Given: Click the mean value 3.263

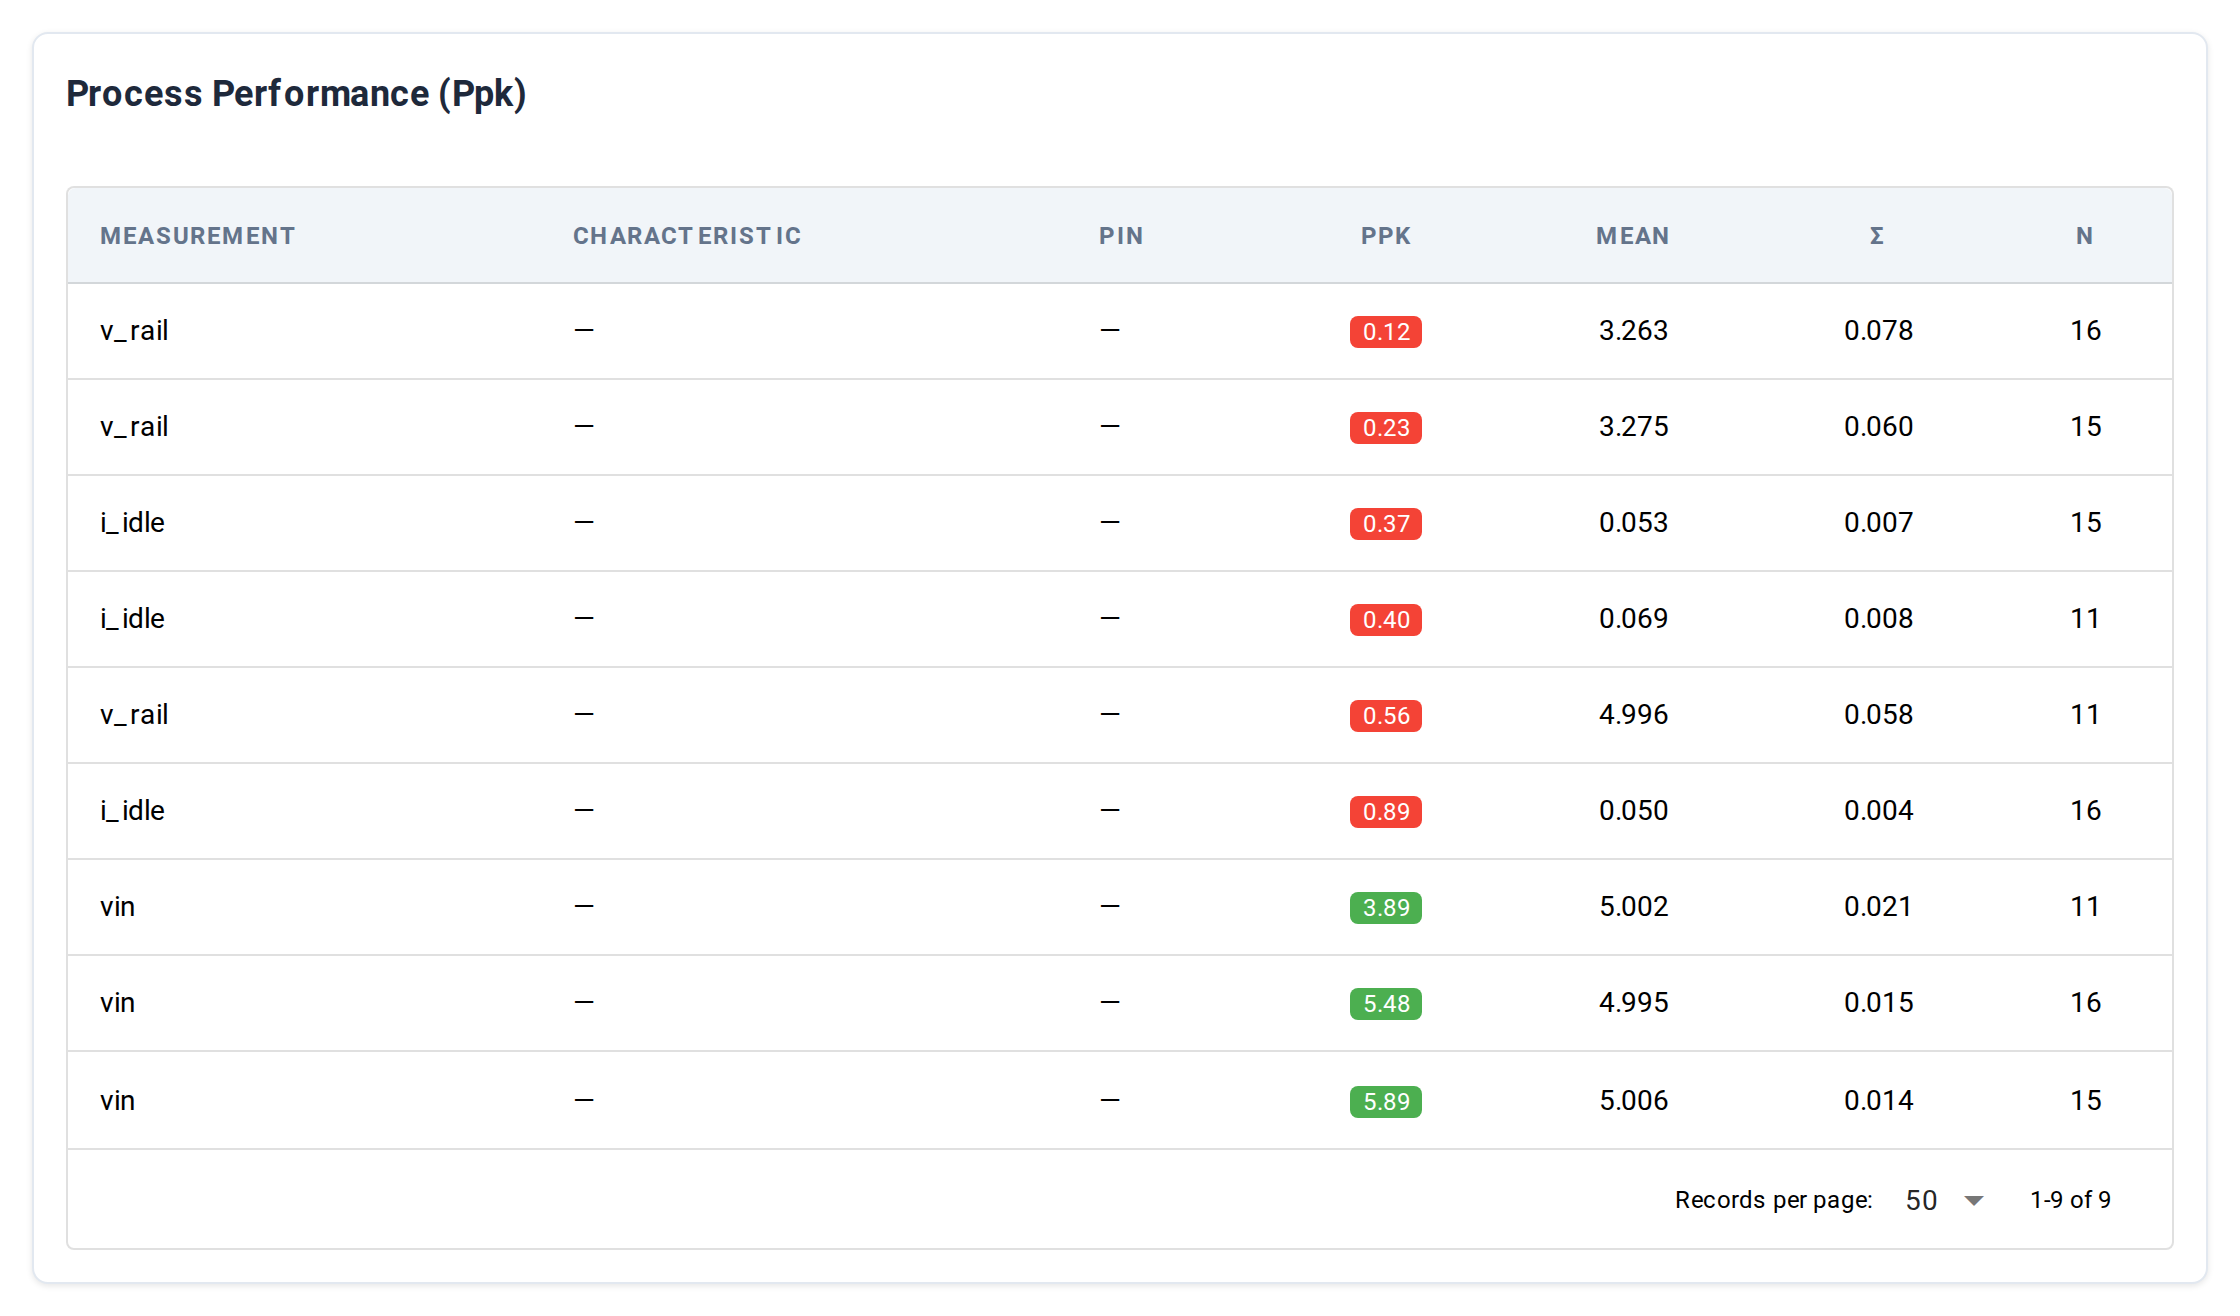Looking at the screenshot, I should [x=1634, y=331].
